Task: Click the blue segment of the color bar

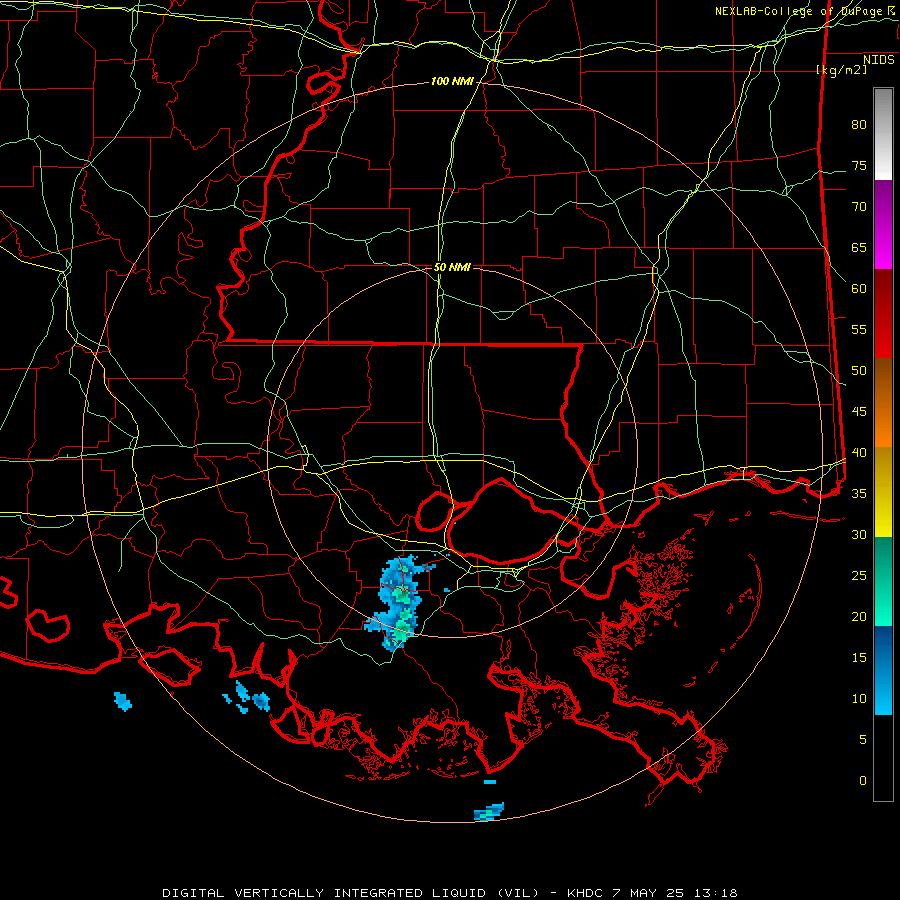Action: point(883,670)
